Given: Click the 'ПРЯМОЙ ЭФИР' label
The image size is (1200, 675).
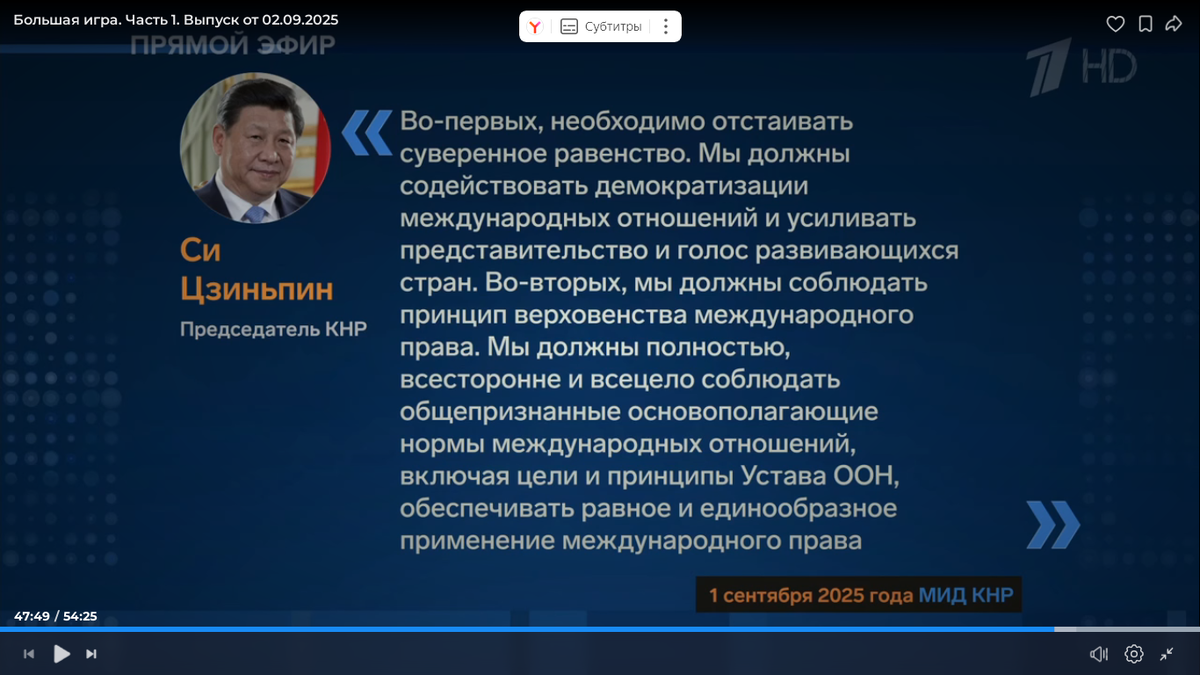Looking at the screenshot, I should 235,44.
